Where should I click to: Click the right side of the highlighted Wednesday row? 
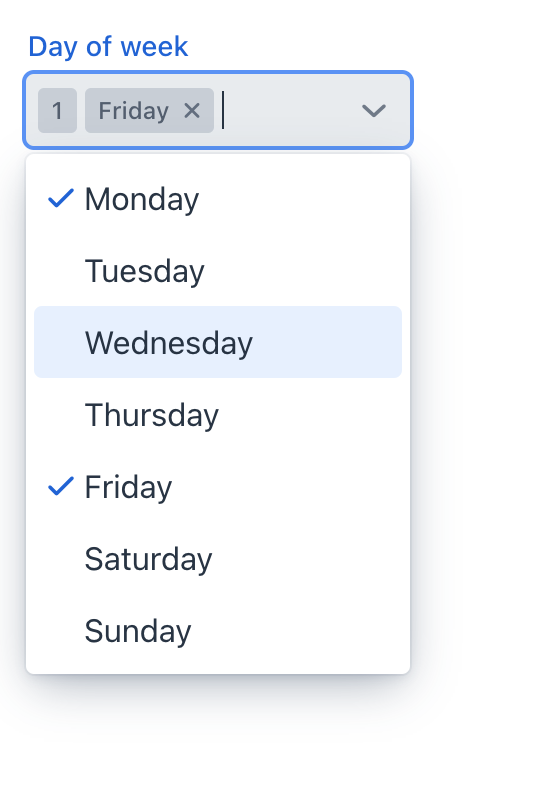326,342
